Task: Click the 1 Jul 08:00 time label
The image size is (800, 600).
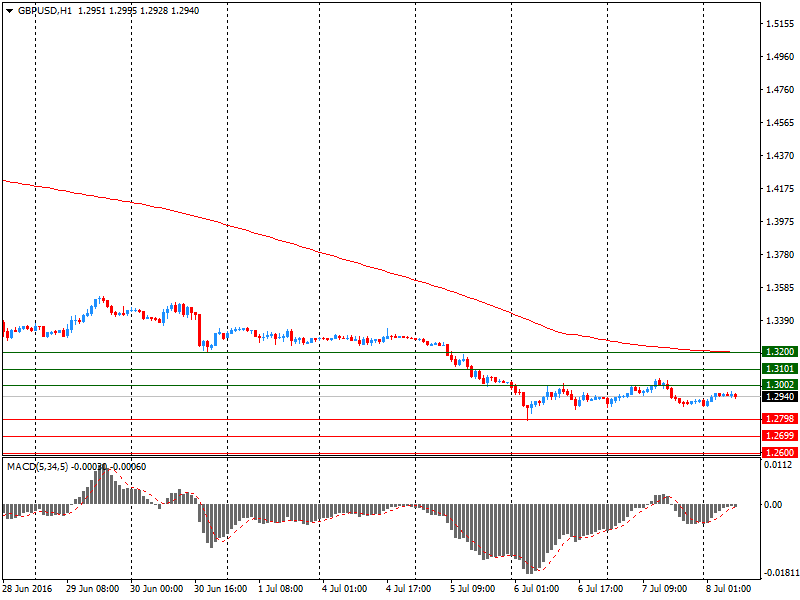Action: coord(281,589)
